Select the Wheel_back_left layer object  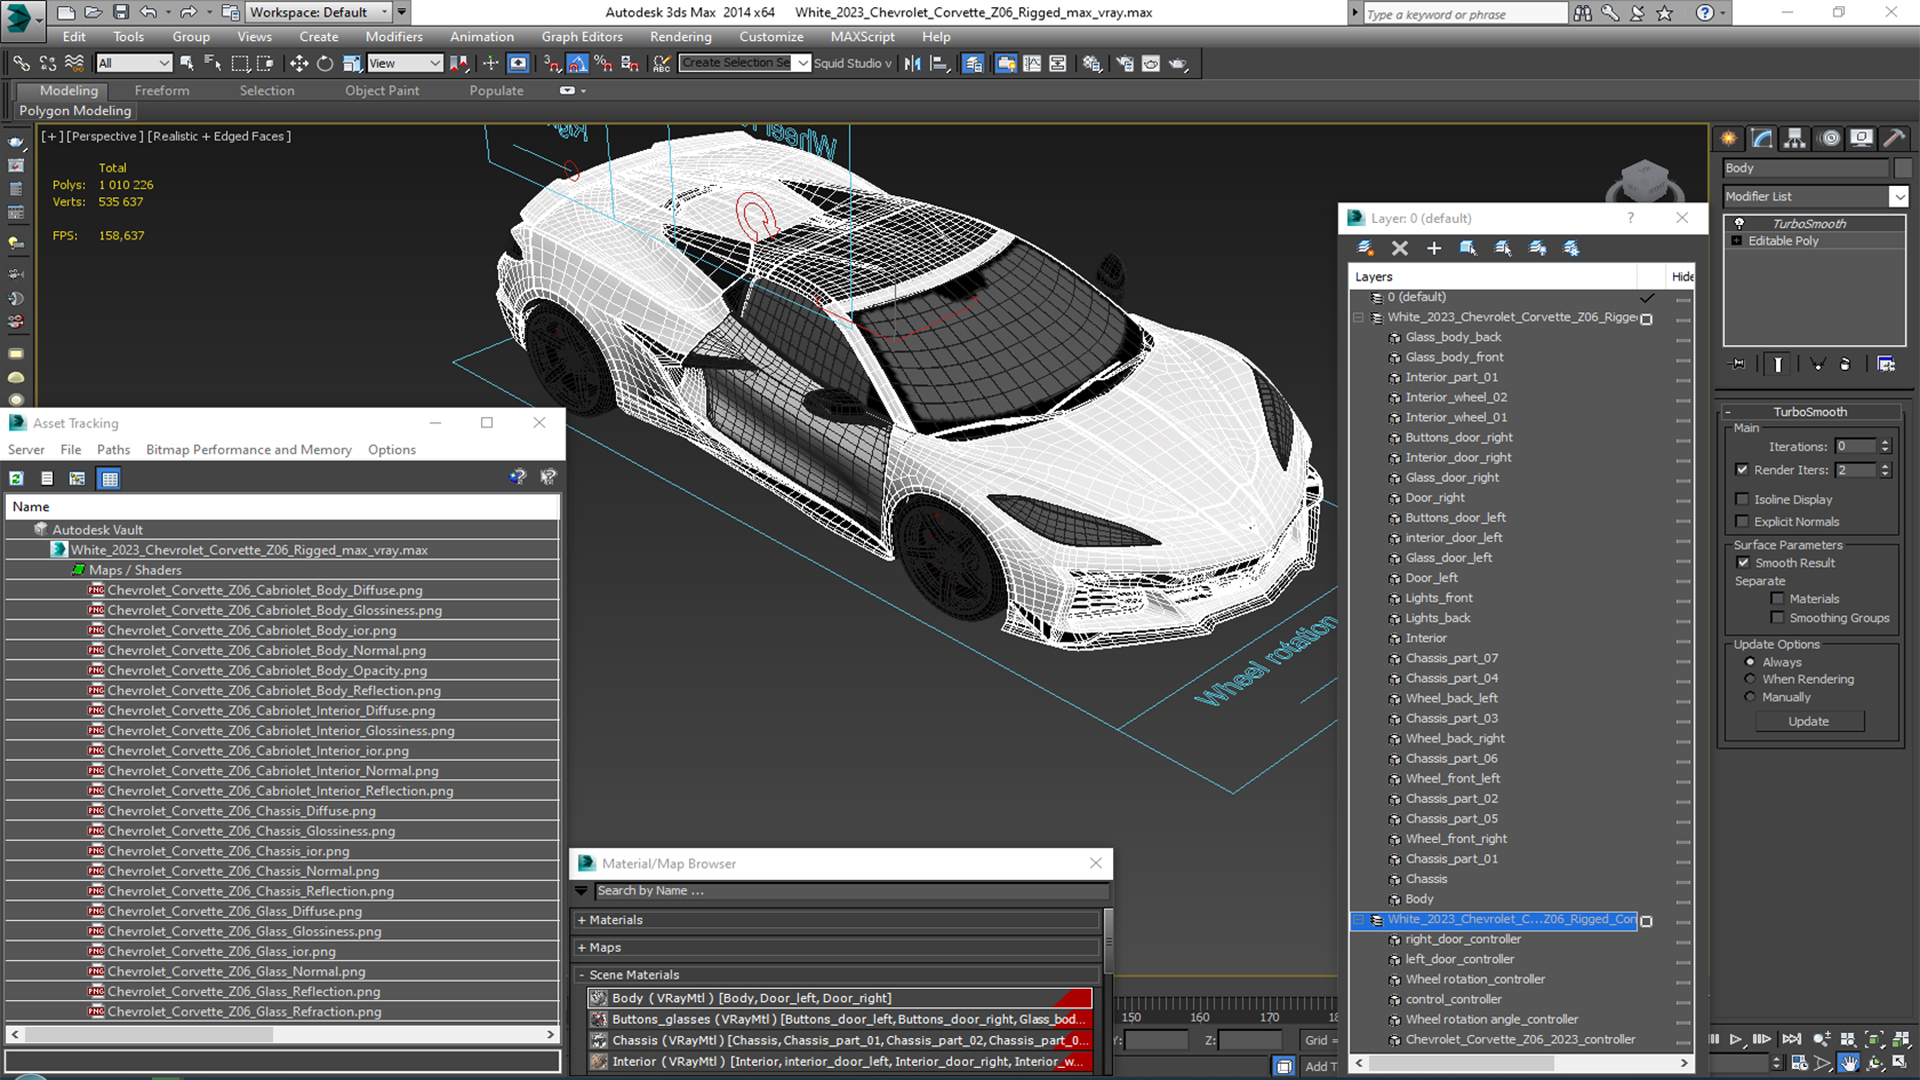point(1450,698)
